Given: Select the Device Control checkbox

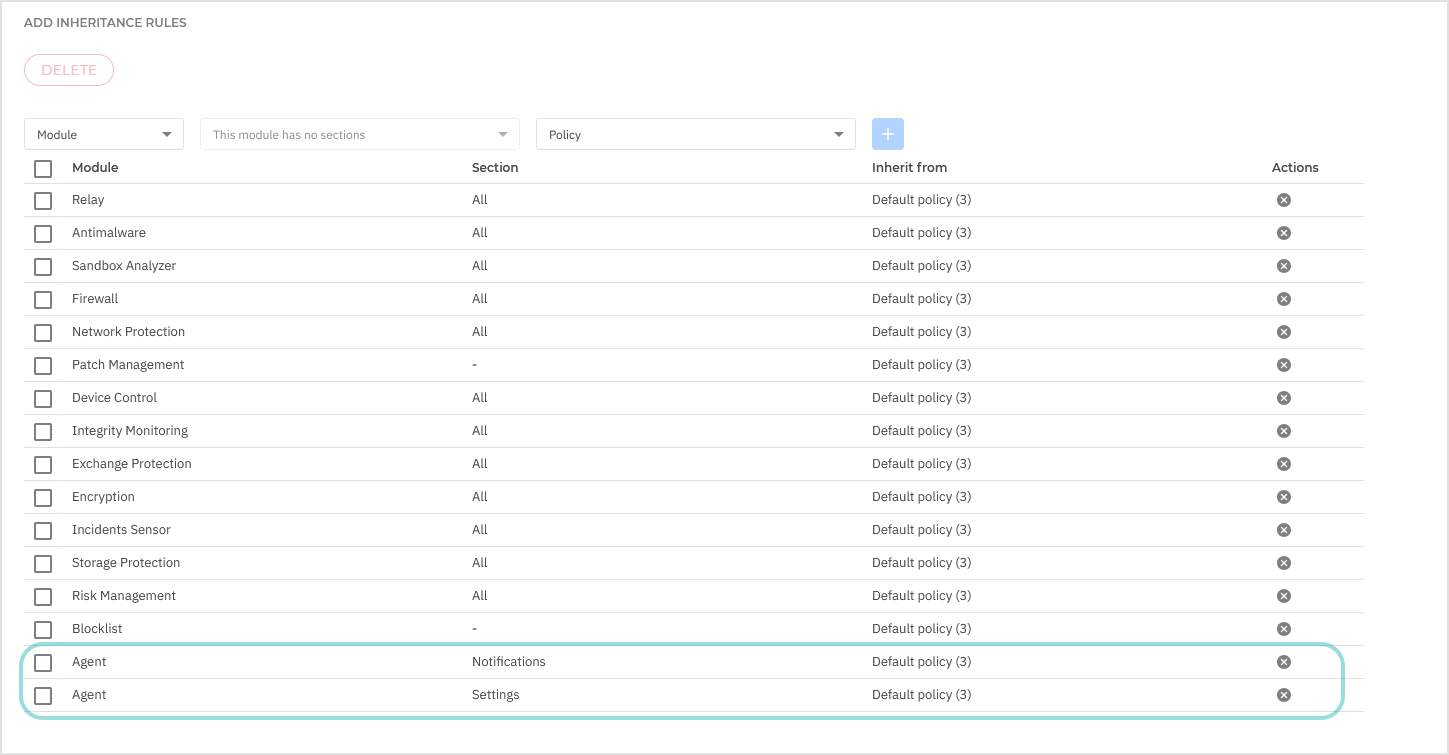Looking at the screenshot, I should pos(43,398).
